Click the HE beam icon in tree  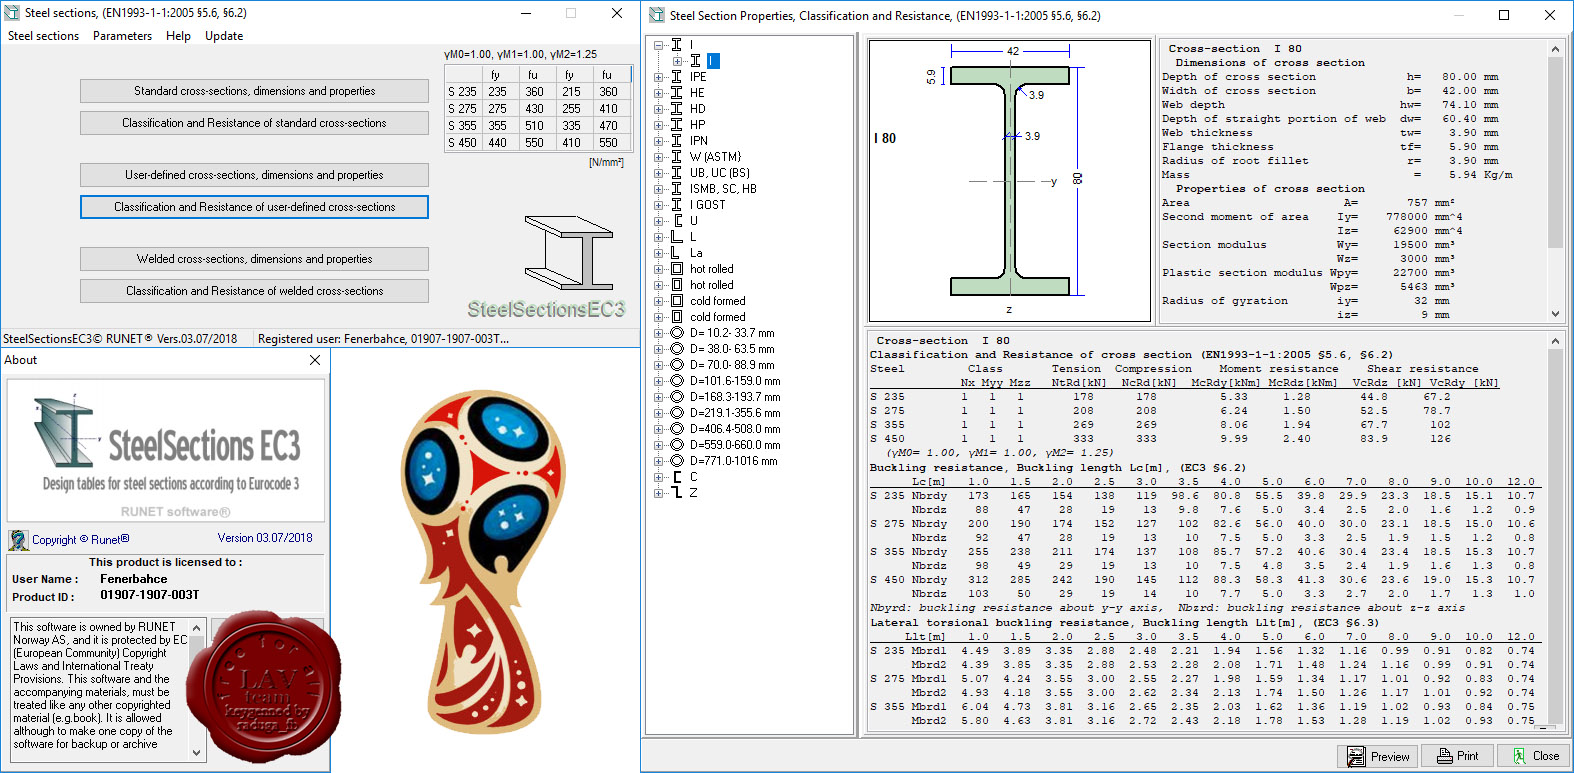coord(677,93)
